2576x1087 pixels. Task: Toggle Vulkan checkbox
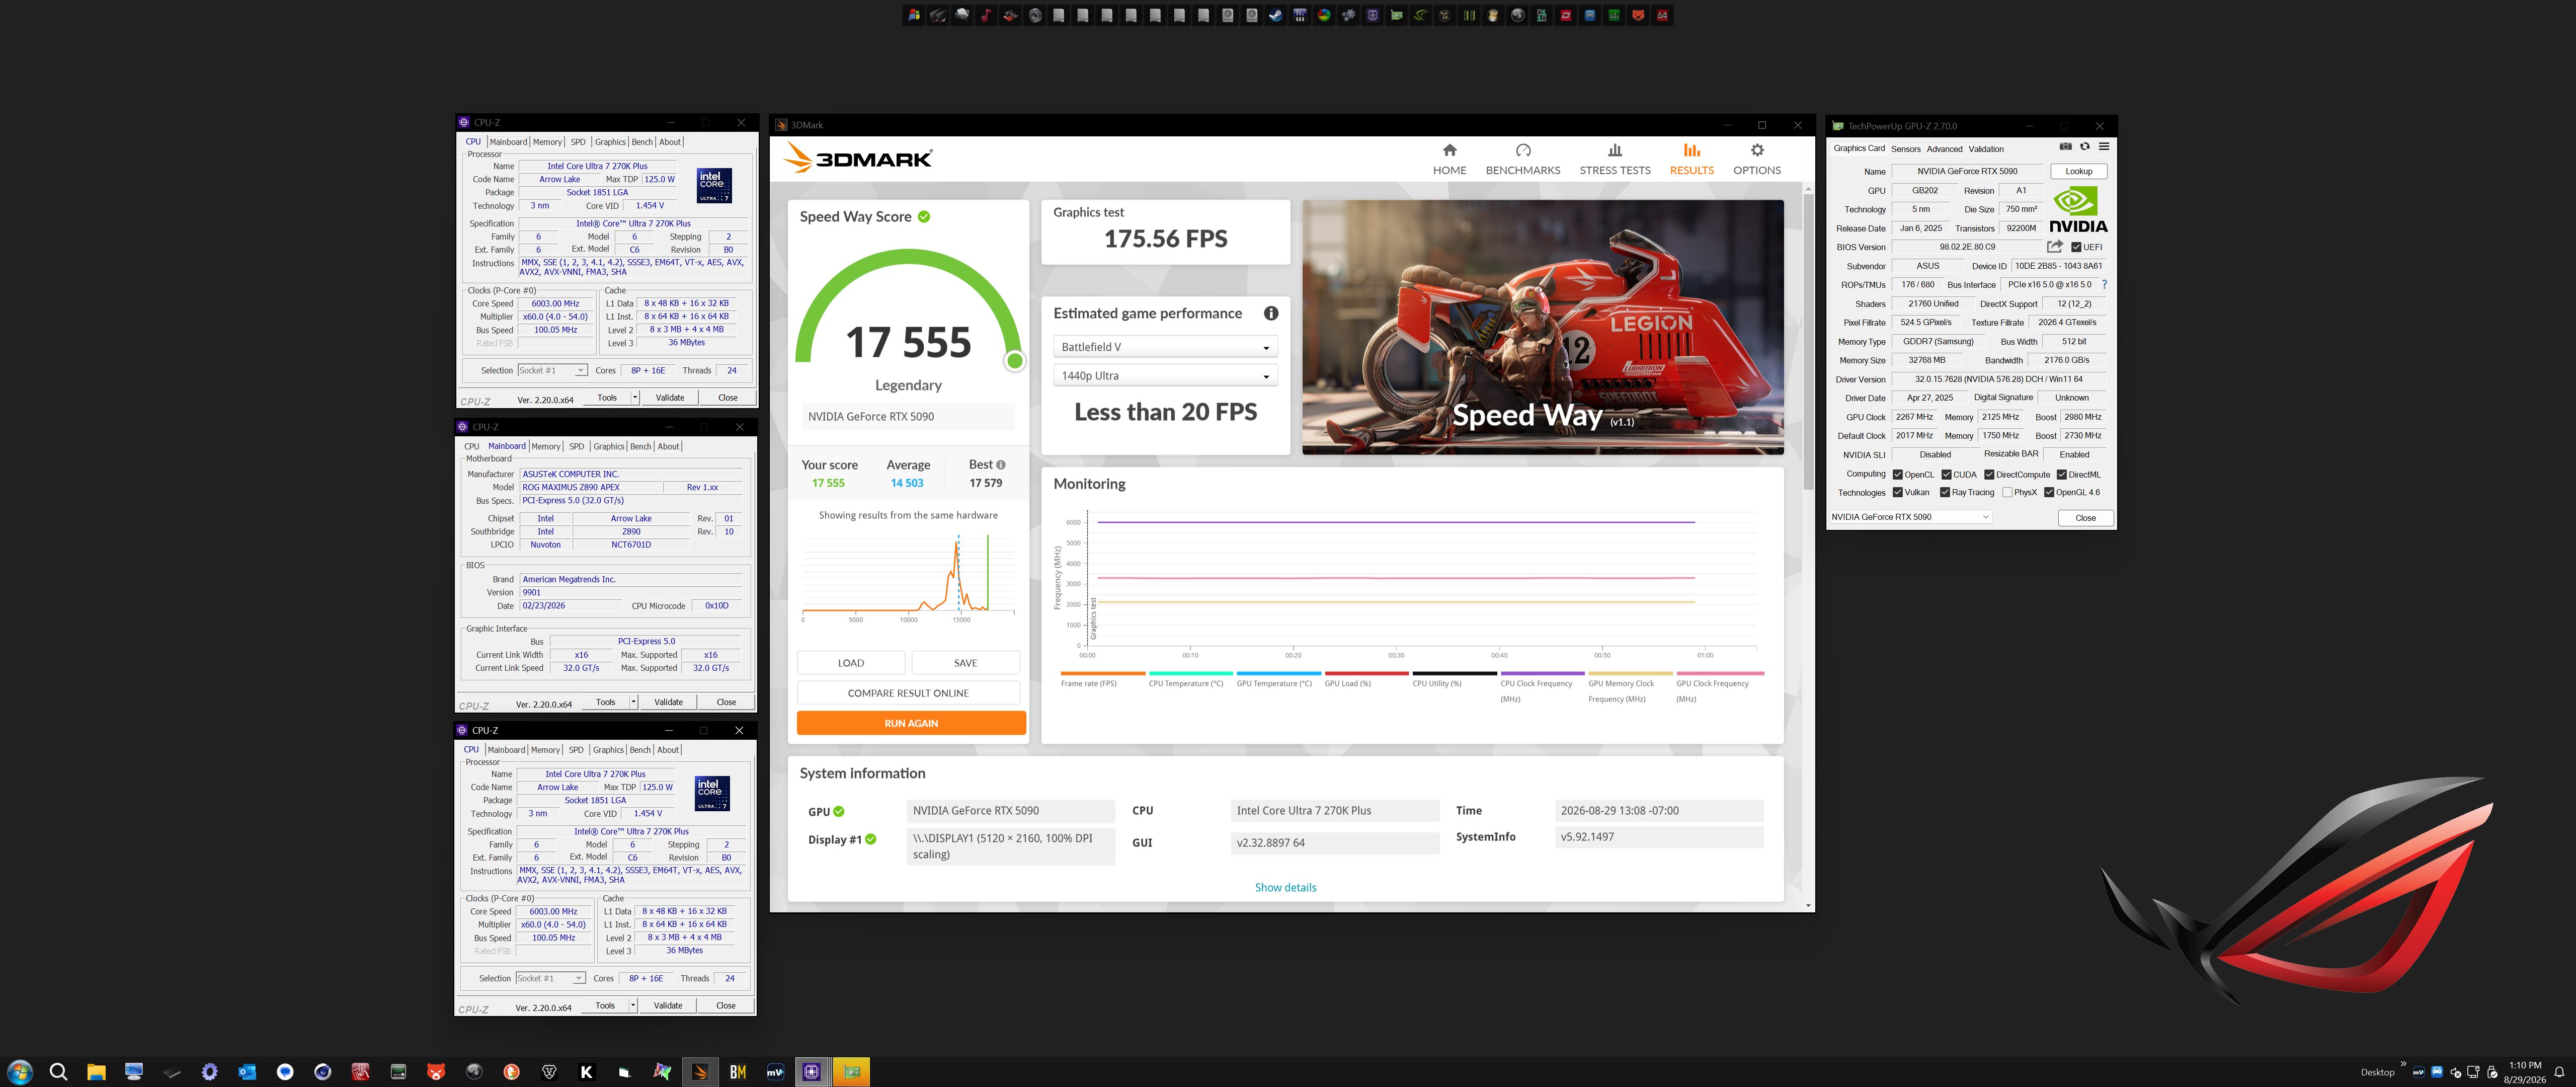point(1897,492)
